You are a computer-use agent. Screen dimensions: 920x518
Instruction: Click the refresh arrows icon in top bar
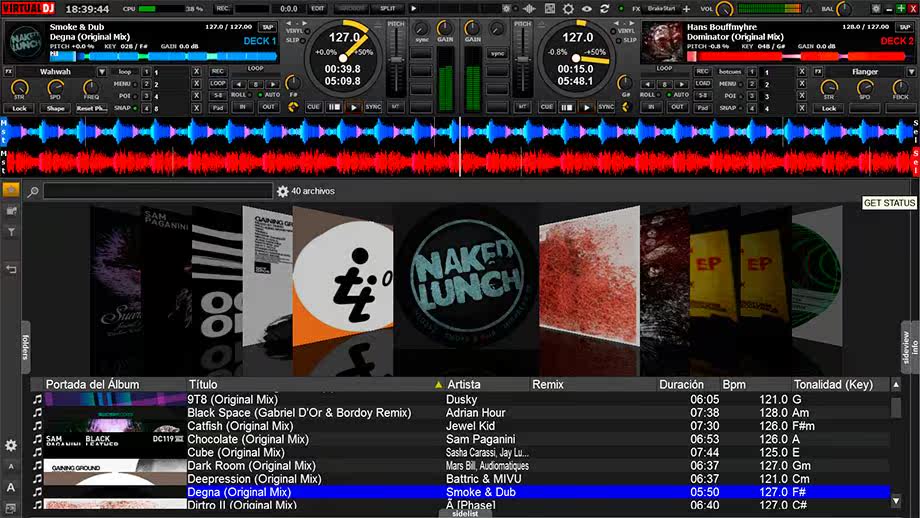[604, 9]
